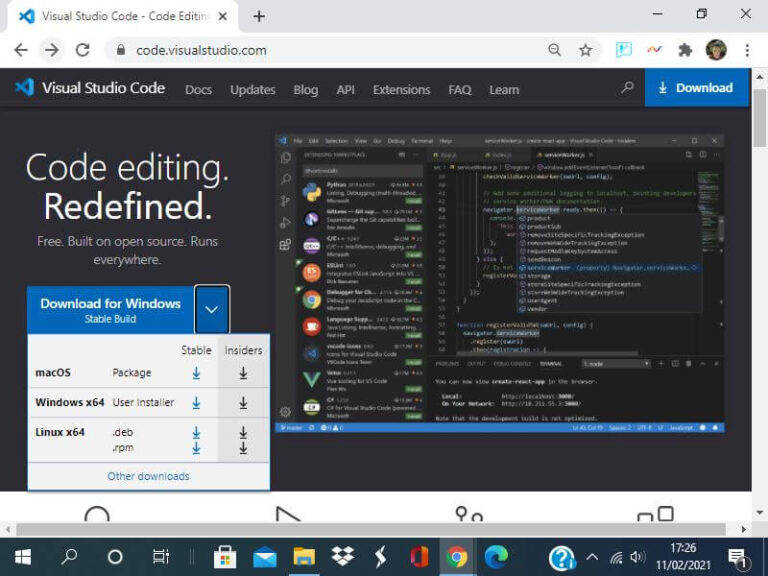Open Dropbox from the taskbar
Image resolution: width=768 pixels, height=576 pixels.
click(342, 557)
